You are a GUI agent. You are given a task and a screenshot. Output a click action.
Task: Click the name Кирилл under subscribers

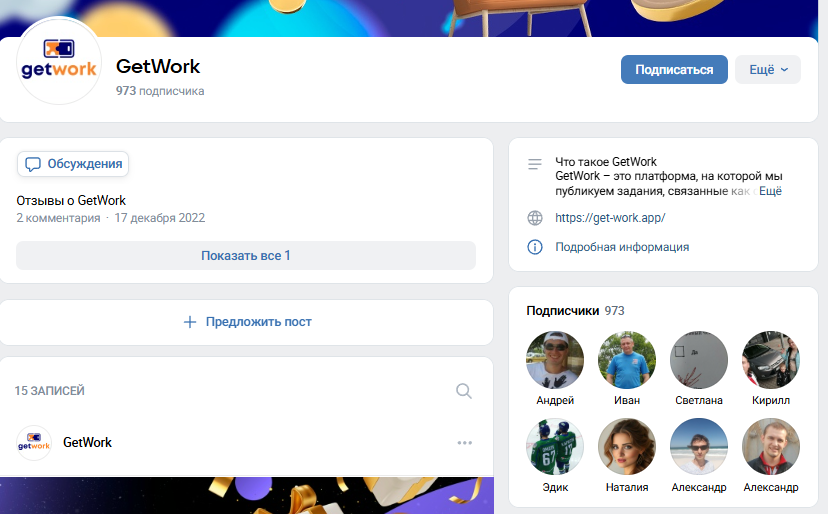click(x=771, y=400)
